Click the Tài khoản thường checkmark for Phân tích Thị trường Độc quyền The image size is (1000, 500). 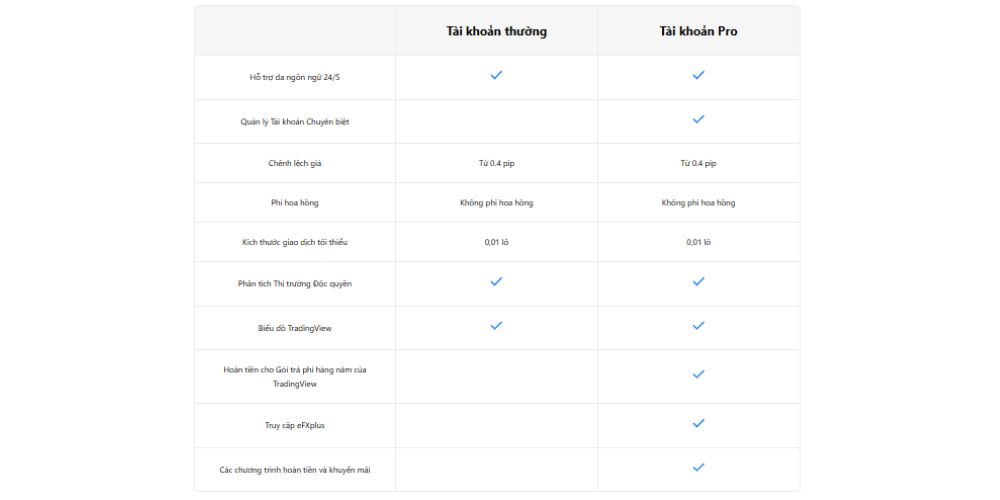coord(496,283)
